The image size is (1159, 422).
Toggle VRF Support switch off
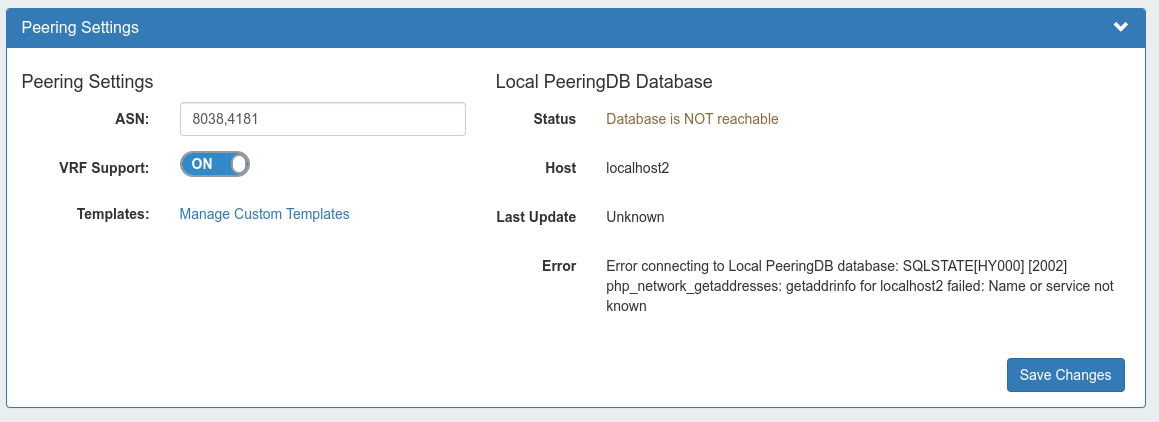[x=214, y=164]
